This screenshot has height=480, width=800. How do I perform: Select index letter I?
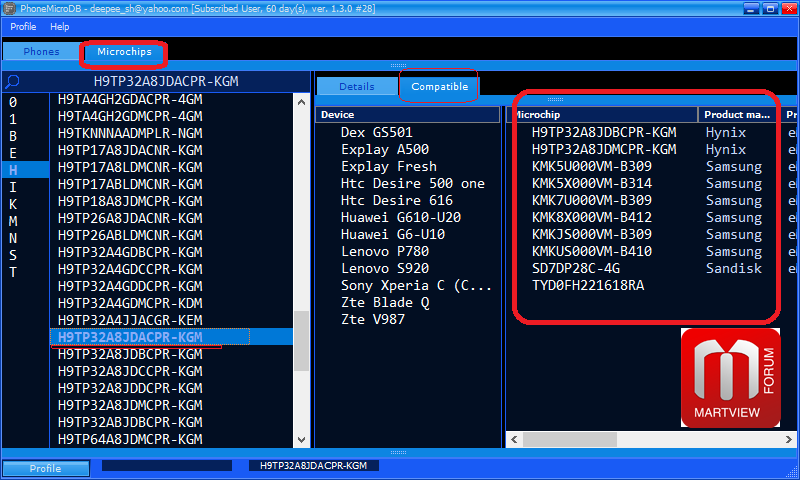[13, 187]
